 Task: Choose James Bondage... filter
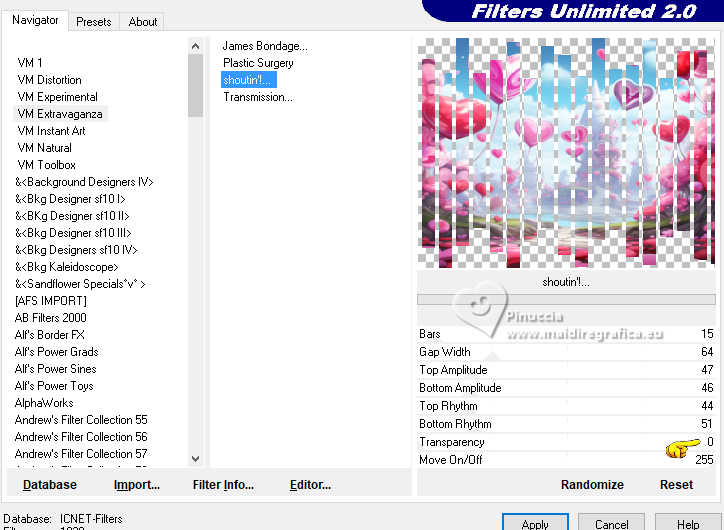pyautogui.click(x=265, y=46)
